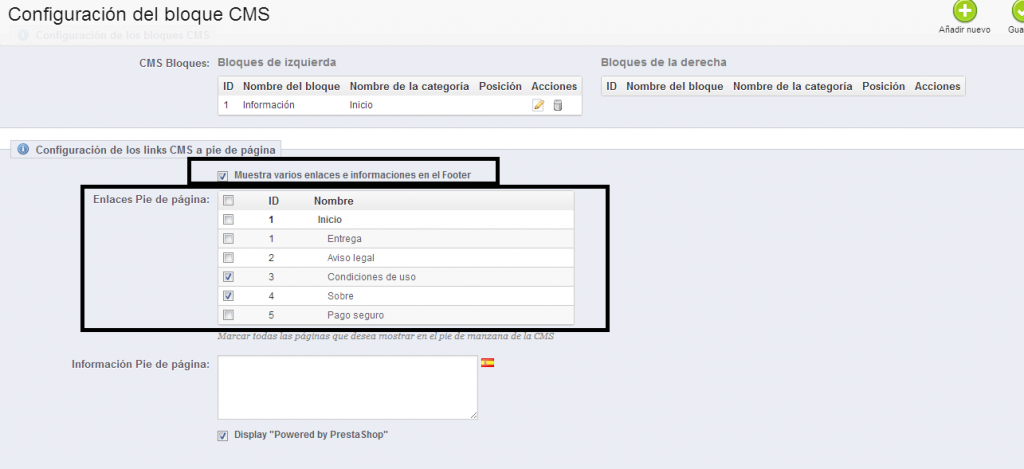The width and height of the screenshot is (1024, 469).
Task: Edit the Información block with pencil icon
Action: pyautogui.click(x=538, y=105)
